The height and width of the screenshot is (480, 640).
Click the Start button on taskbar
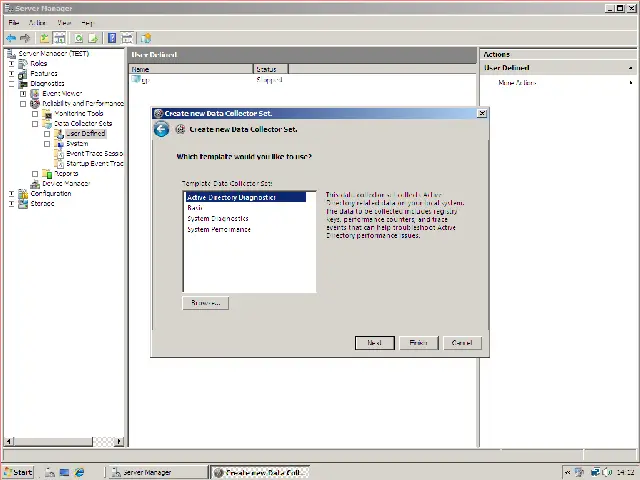[18, 472]
